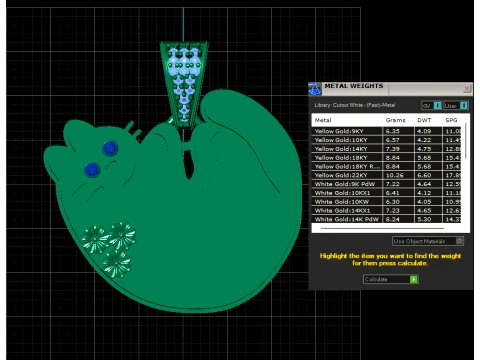This screenshot has width=480, height=360.
Task: Select the White Gold:14K PdW row
Action: pos(387,219)
